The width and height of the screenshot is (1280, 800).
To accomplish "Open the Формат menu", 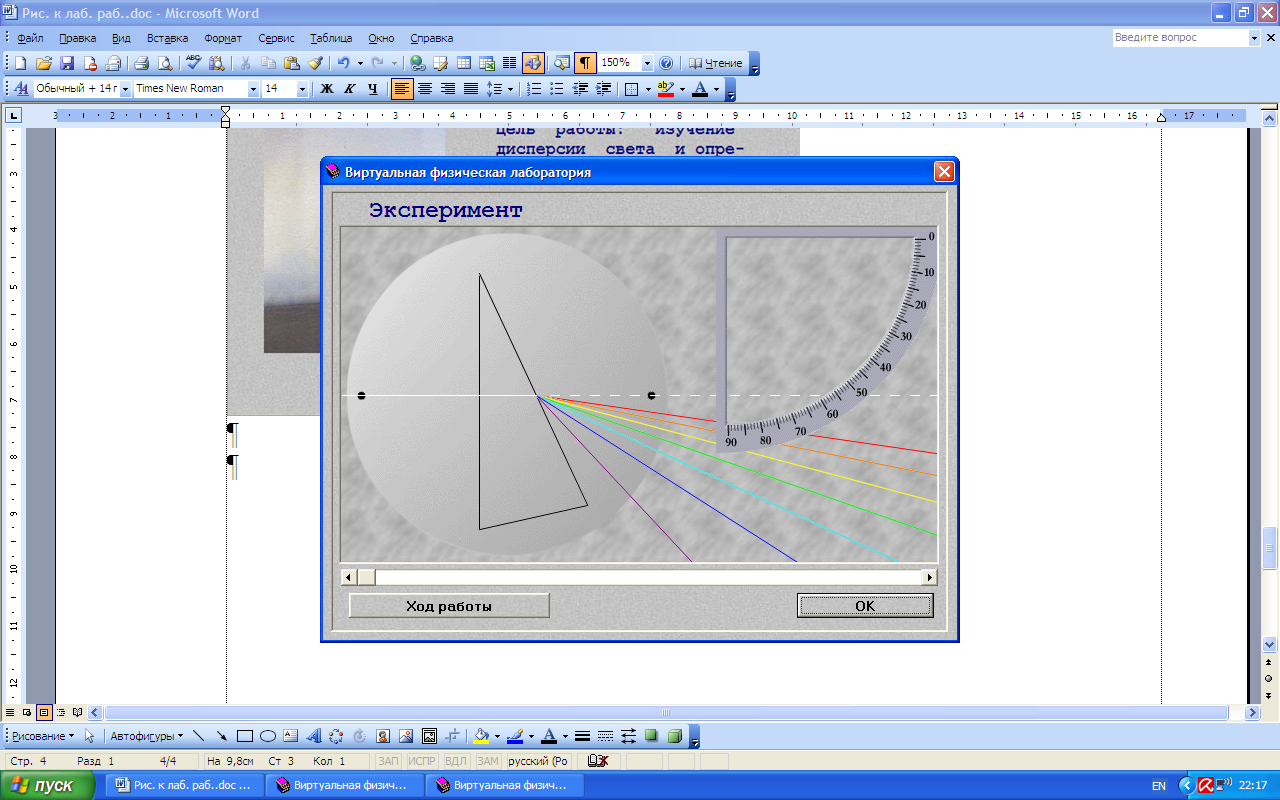I will point(223,38).
